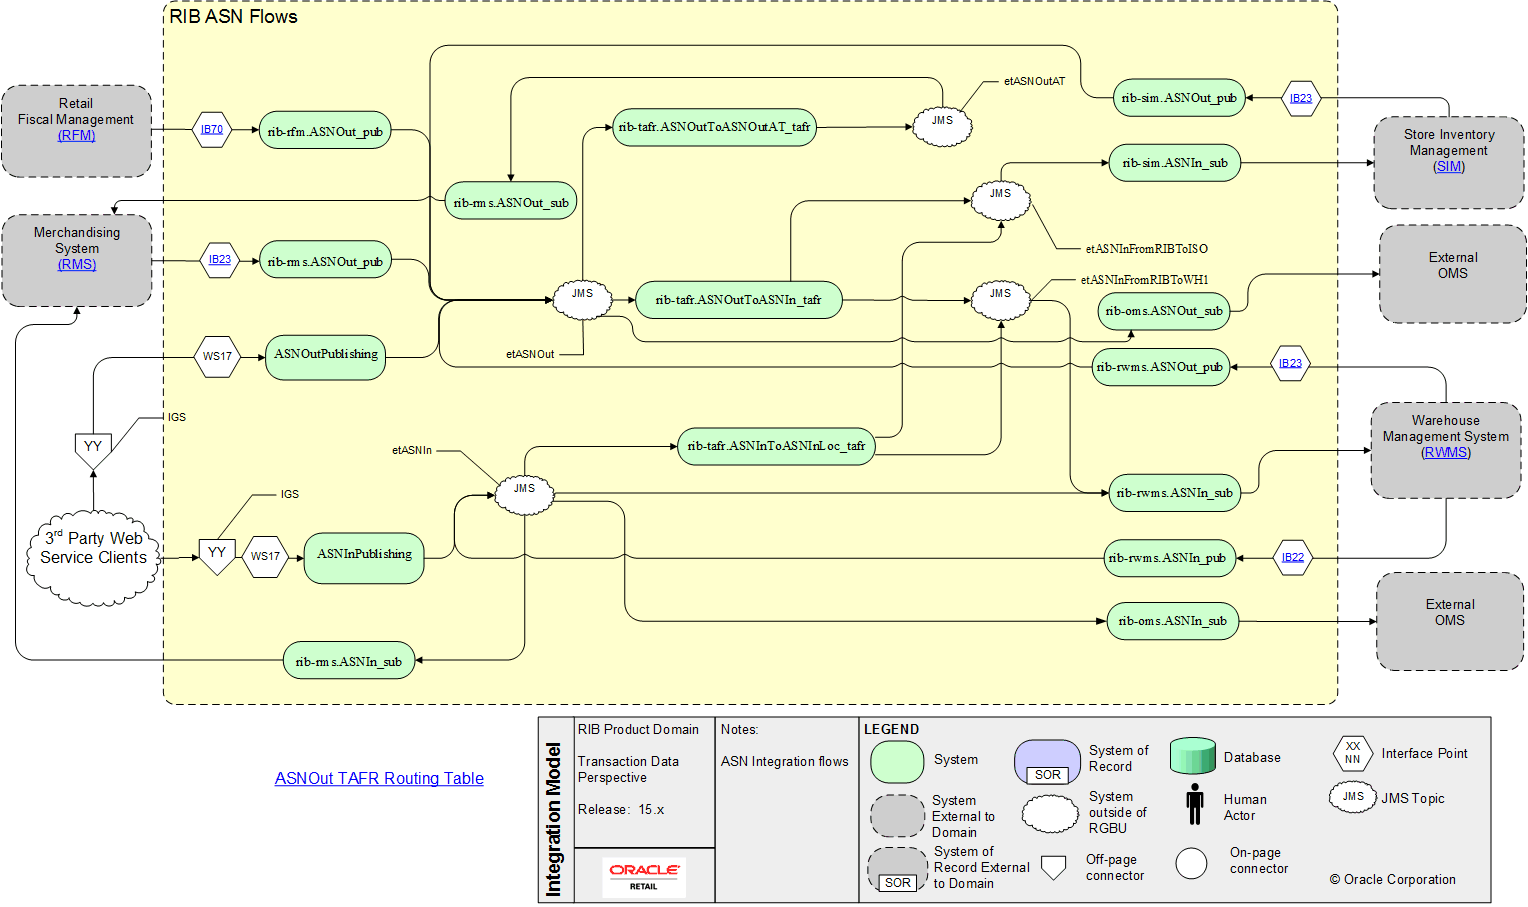Click IB23 hexagon beside rib-sim.ASNOut_pub

[1301, 98]
